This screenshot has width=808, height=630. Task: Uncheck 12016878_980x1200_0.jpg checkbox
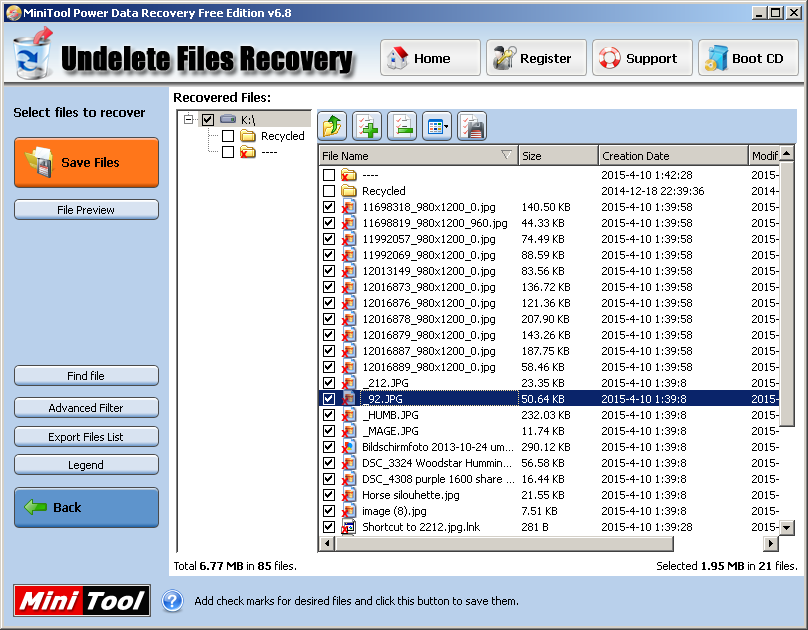(329, 319)
